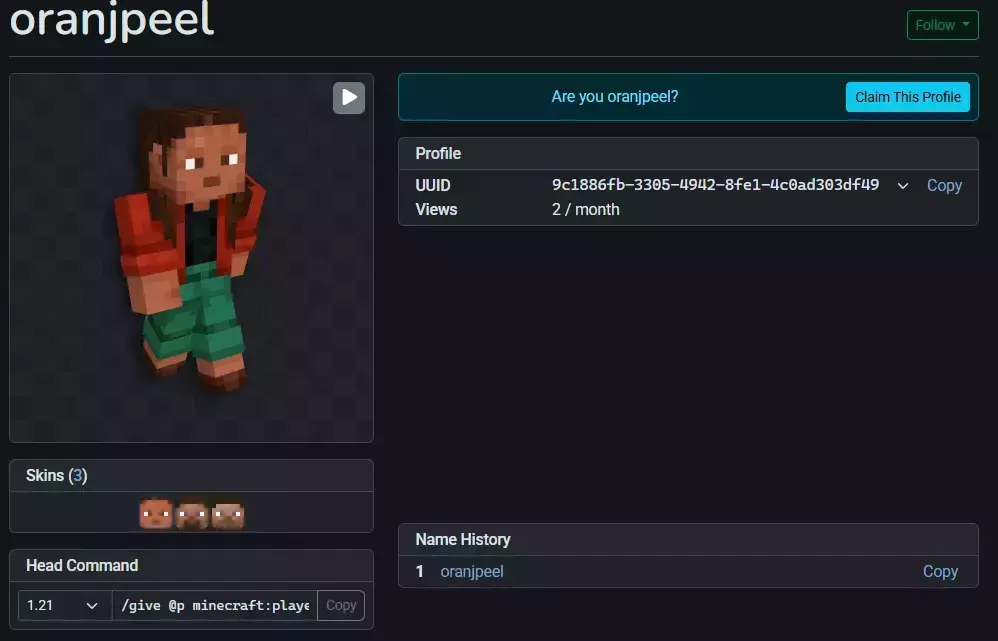Select the third skin head thumbnail
The image size is (998, 641).
click(228, 515)
